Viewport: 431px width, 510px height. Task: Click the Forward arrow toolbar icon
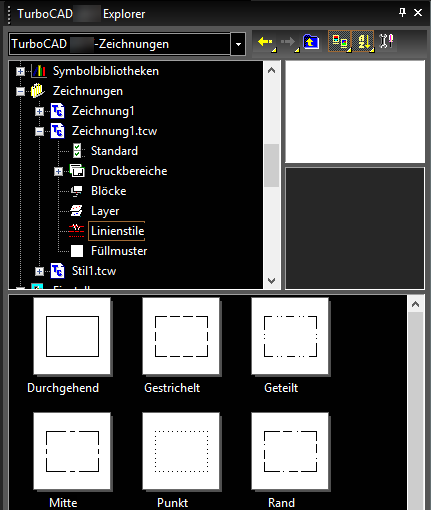click(x=289, y=42)
